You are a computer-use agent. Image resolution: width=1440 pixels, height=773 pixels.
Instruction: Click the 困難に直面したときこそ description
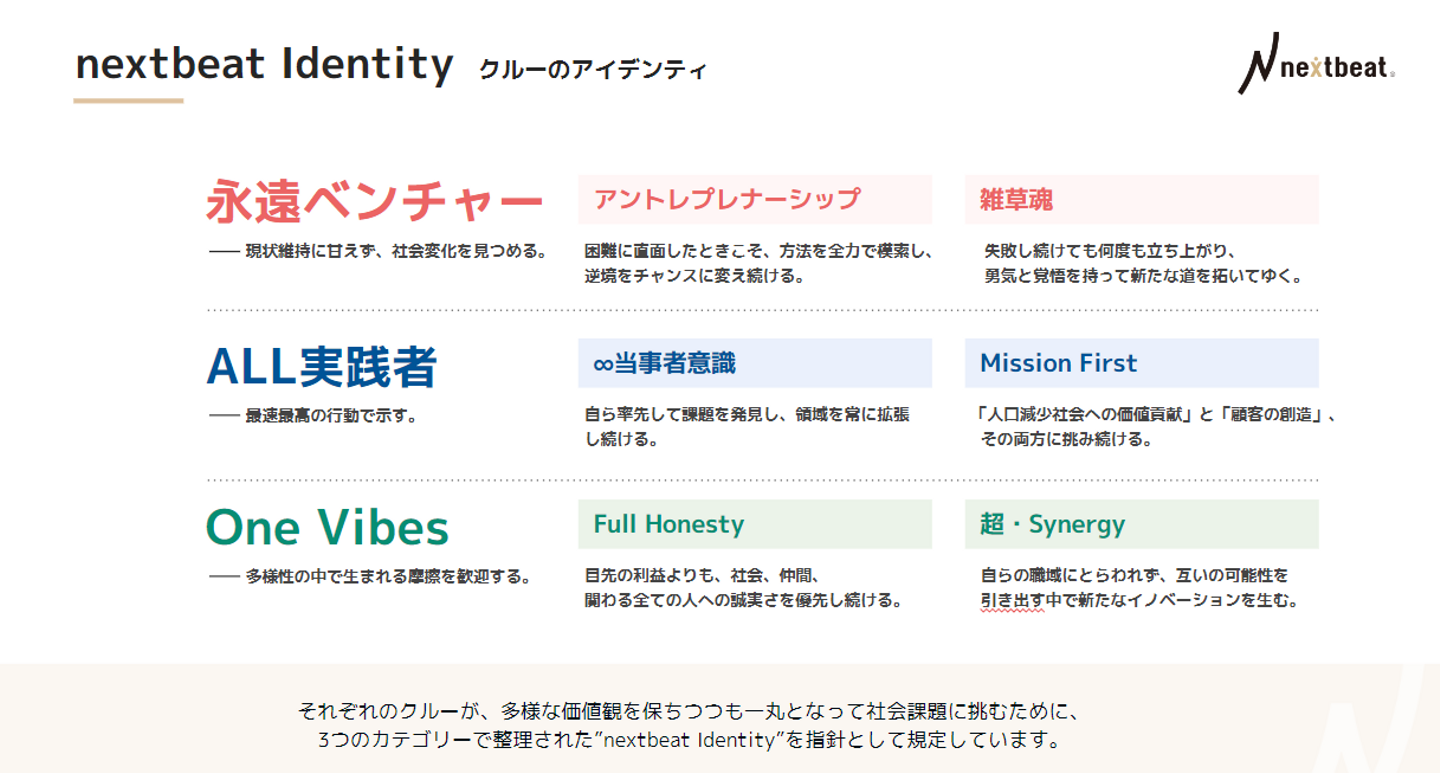[x=758, y=263]
